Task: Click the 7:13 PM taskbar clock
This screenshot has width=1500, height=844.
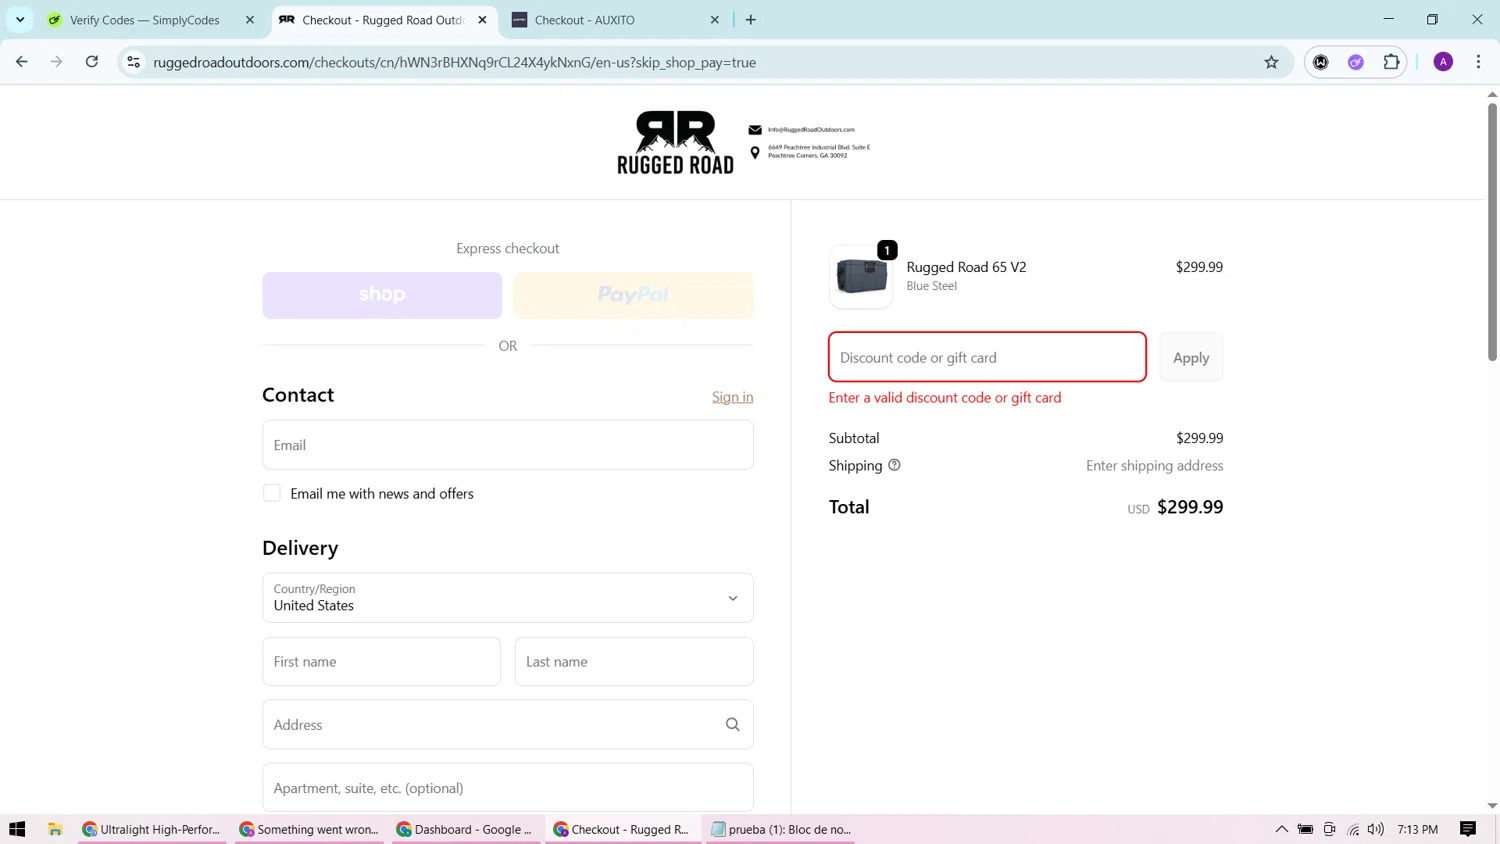Action: click(x=1417, y=829)
